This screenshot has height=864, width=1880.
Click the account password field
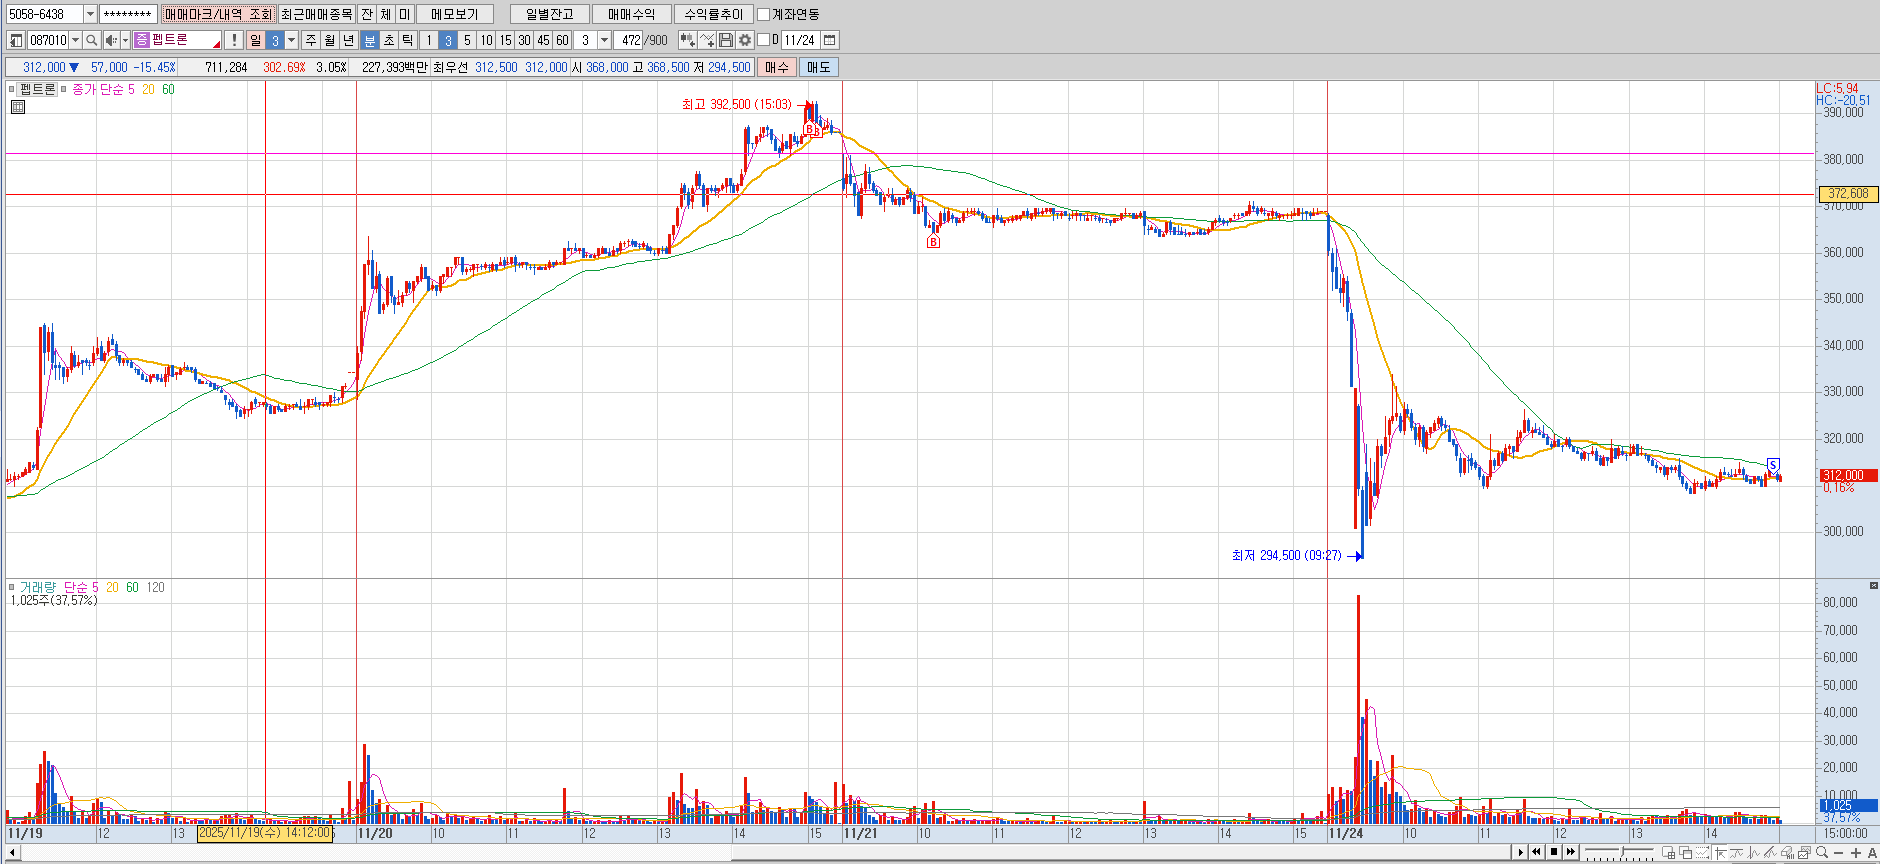(127, 14)
